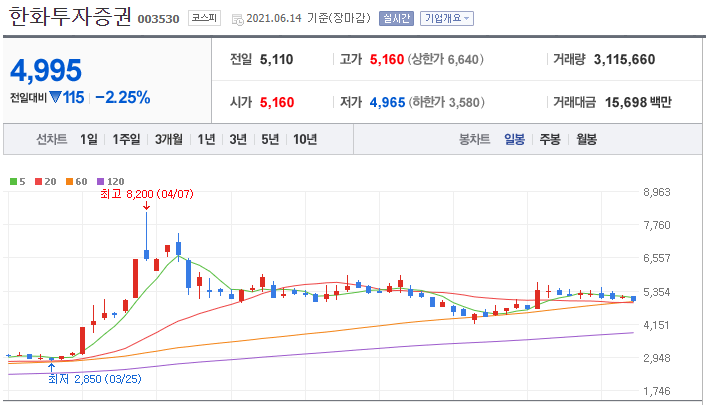This screenshot has width=706, height=405.
Task: Select the 3개월 line chart tab
Action: click(169, 140)
